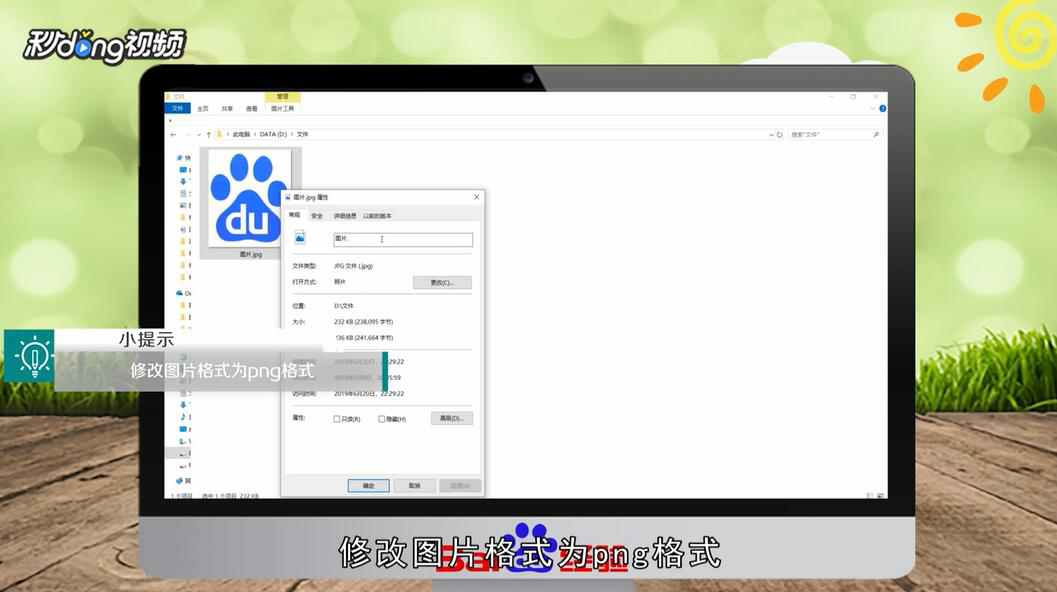The width and height of the screenshot is (1057, 592).
Task: Open the quick access toolbar dropdown
Action: 170,121
